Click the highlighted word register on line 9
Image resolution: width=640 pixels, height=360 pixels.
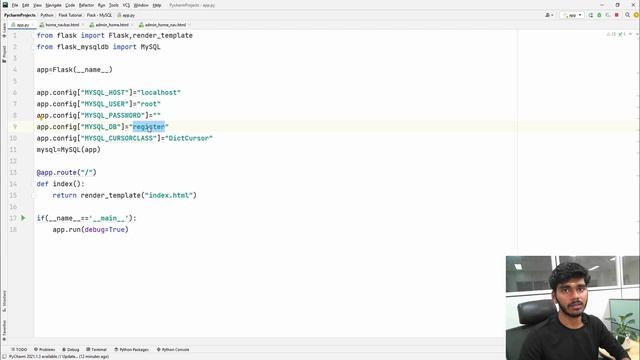[149, 127]
